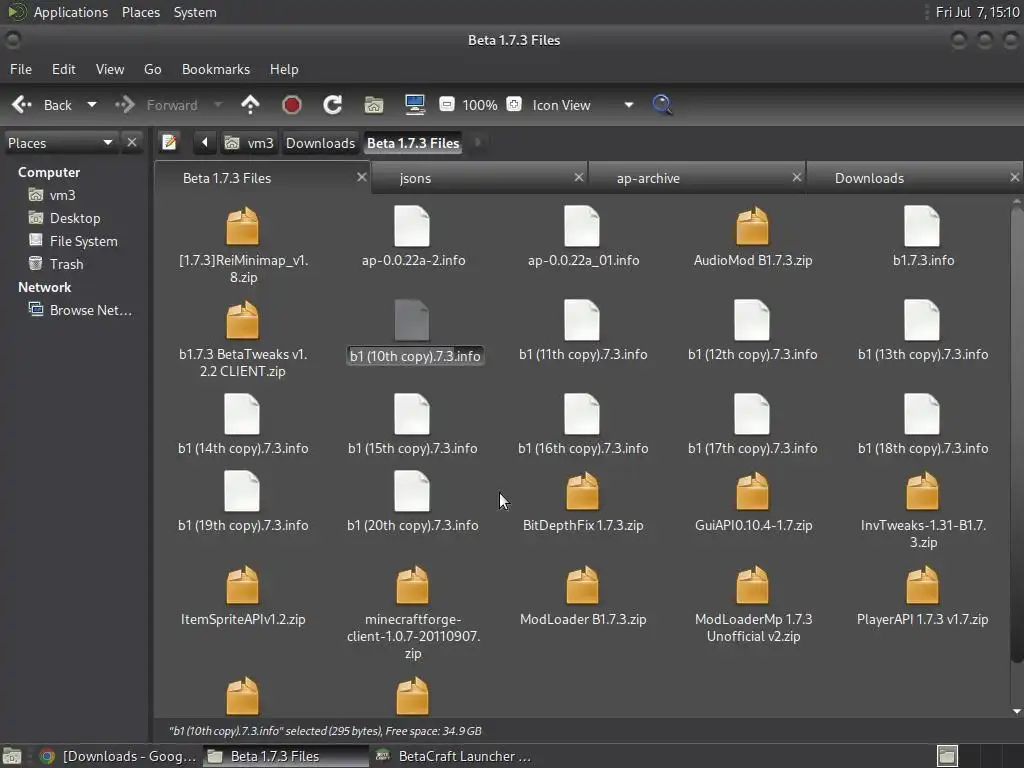Open the Edit menu
Viewport: 1024px width, 768px height.
[63, 69]
